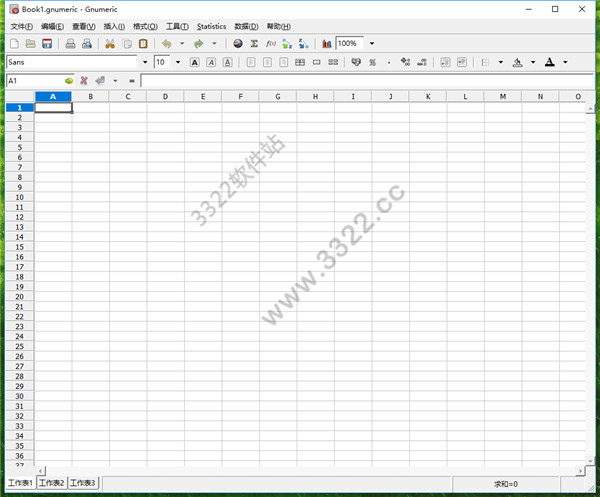Switch to sheet tab 工作表2
Screen dimensions: 600x497
[52, 483]
